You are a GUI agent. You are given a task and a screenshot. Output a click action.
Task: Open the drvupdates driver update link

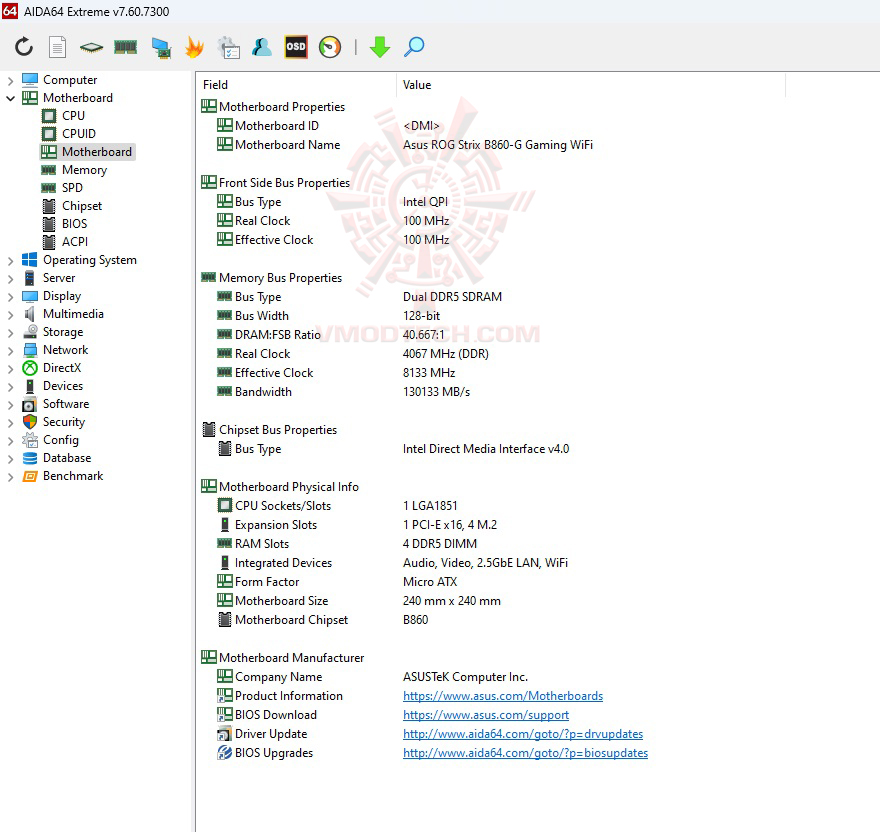(523, 734)
